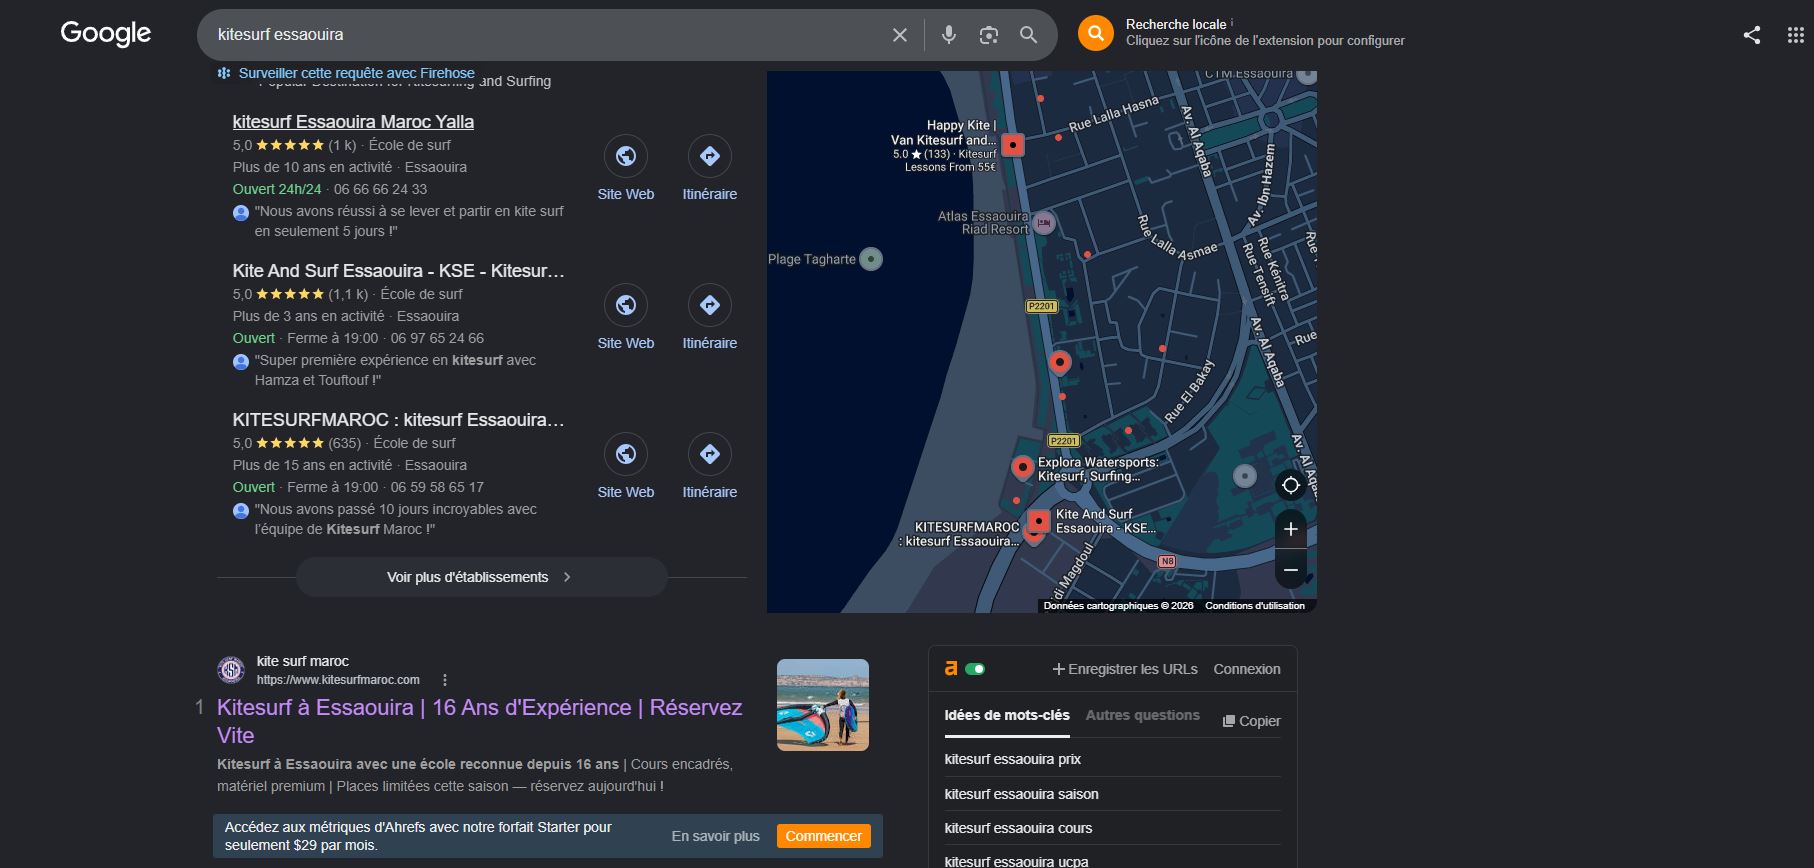
Task: Select keyword 'kitesurf essaouira saison'
Action: coord(1022,794)
